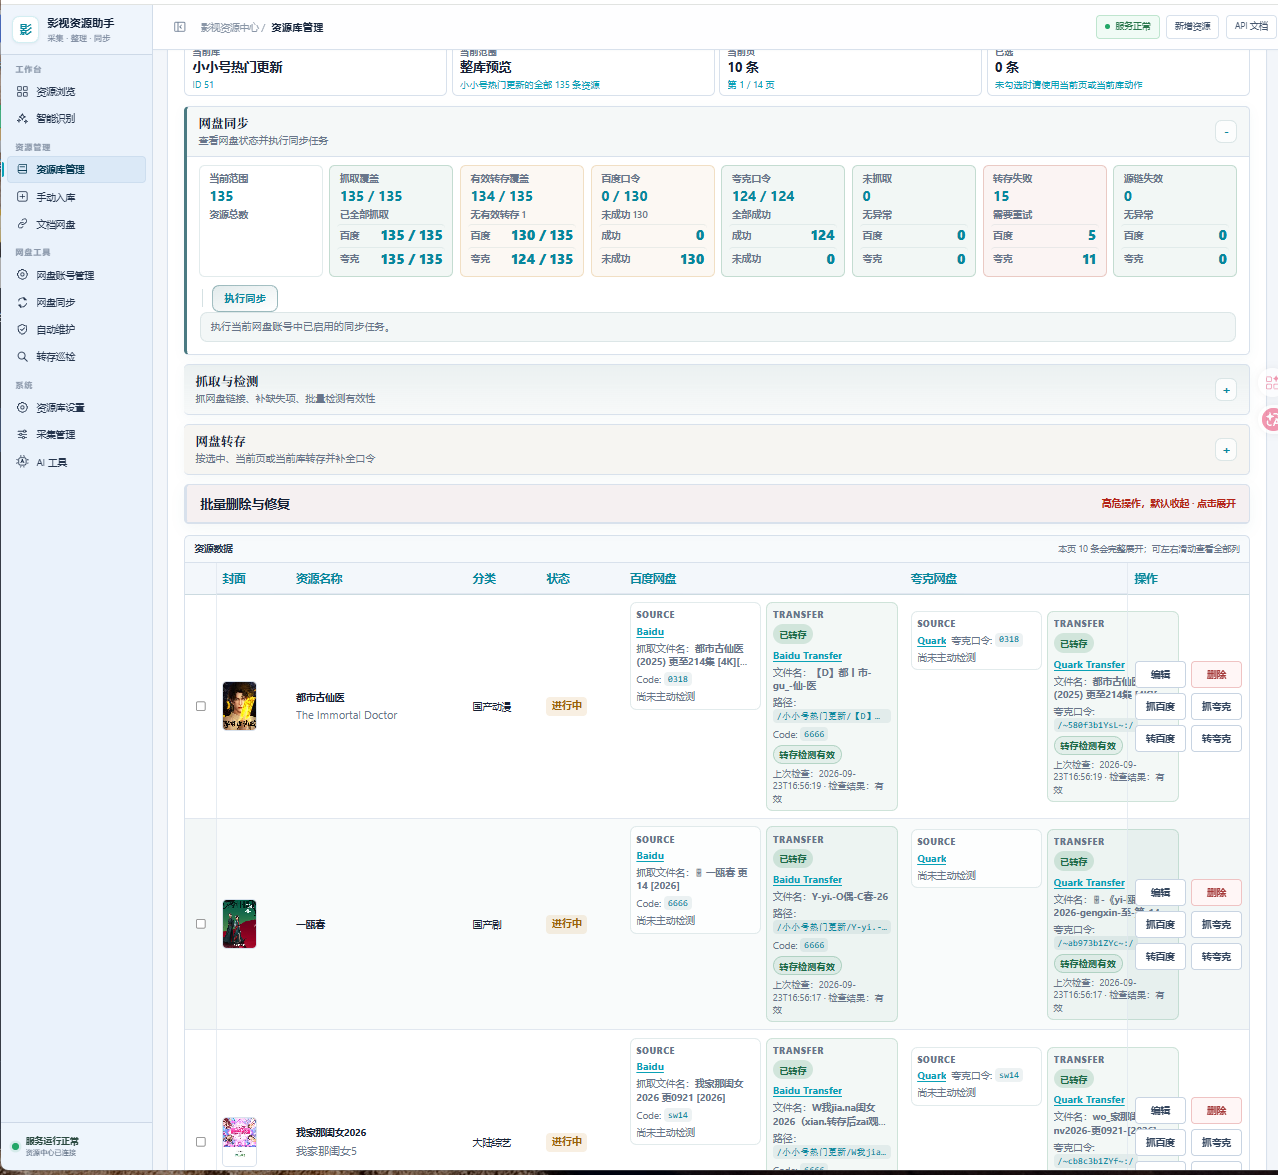Go to 影视资源中心 in the breadcrumb
The width and height of the screenshot is (1278, 1175).
229,28
